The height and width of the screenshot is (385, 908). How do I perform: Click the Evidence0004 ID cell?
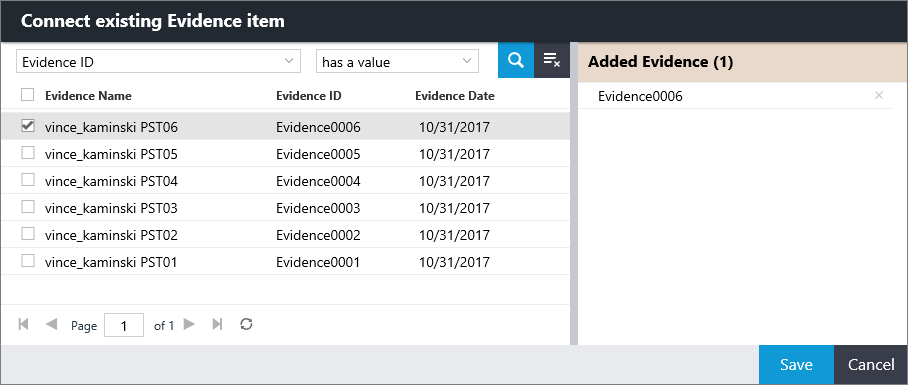pyautogui.click(x=318, y=182)
